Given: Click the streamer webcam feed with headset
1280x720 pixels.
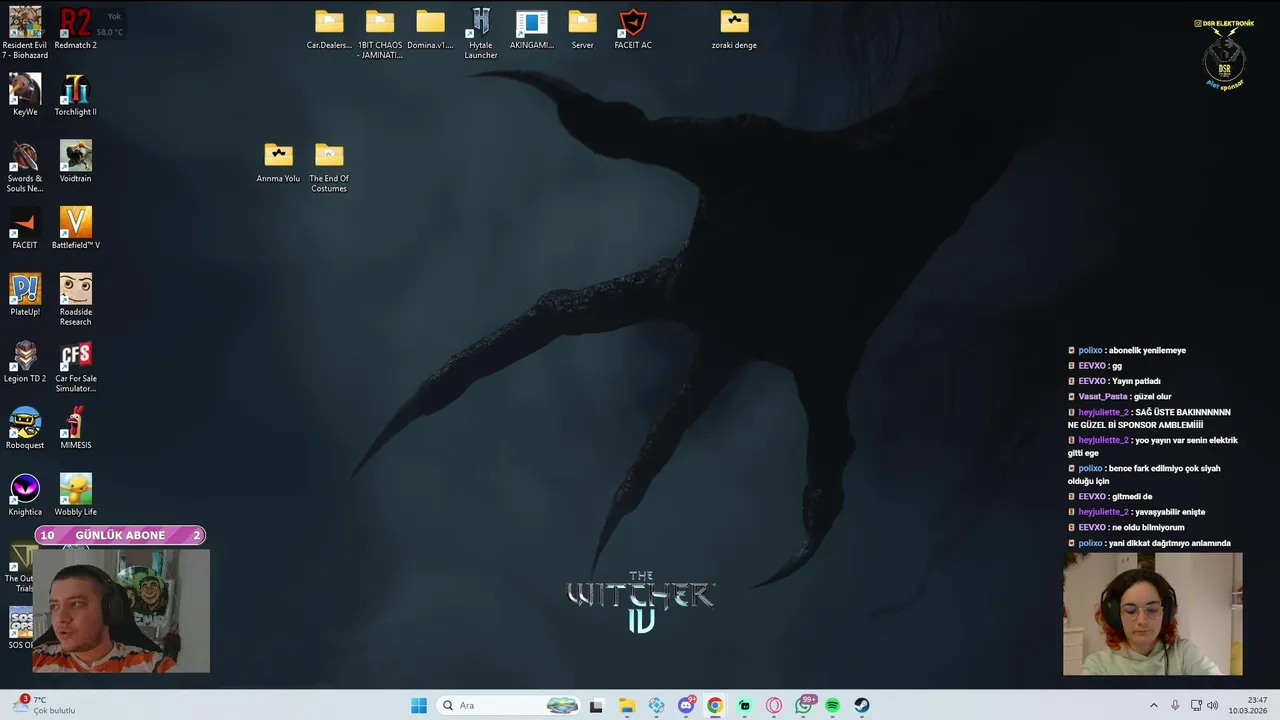Looking at the screenshot, I should point(121,610).
